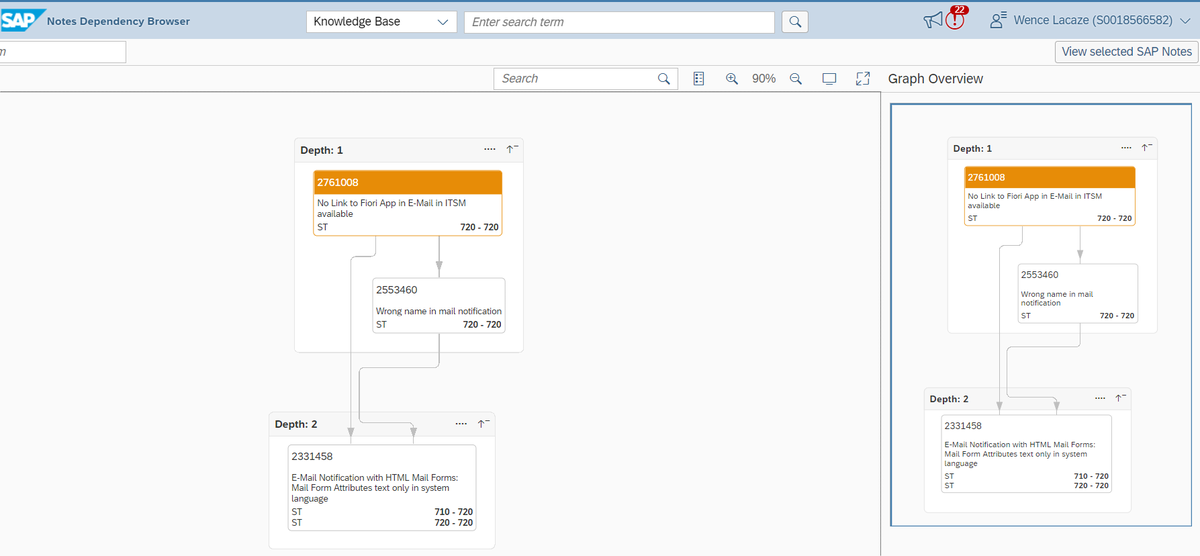The height and width of the screenshot is (556, 1200).
Task: Click the Depth: 1 header label in main graph
Action: 322,150
